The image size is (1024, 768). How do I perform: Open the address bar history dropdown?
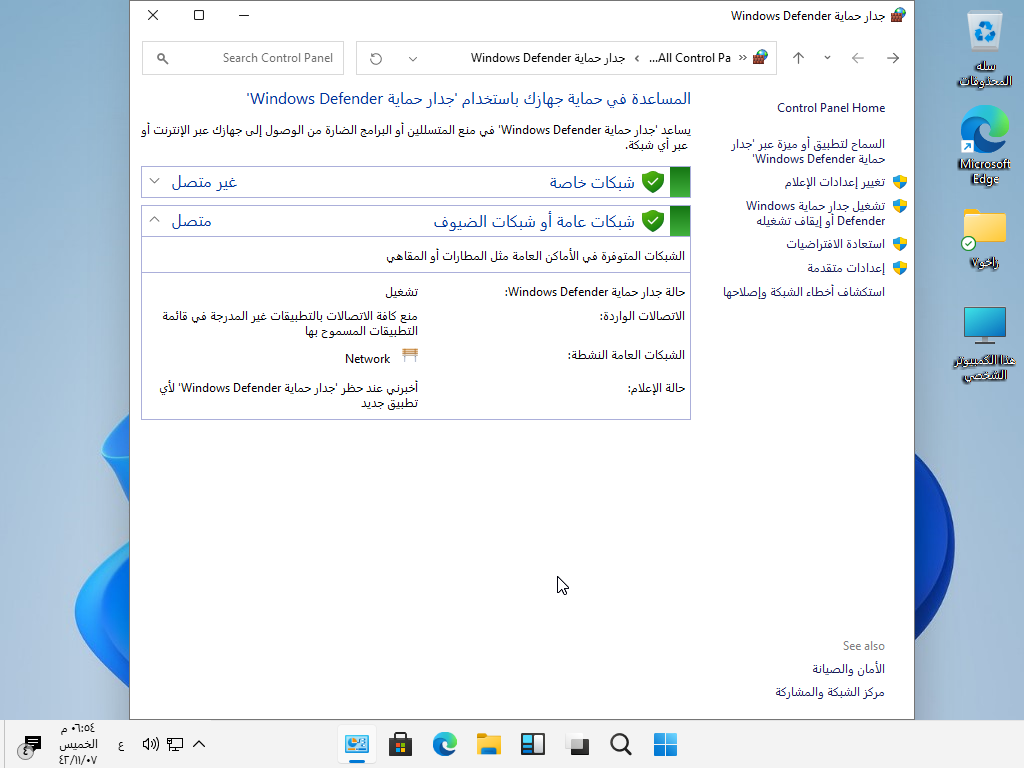coord(413,59)
